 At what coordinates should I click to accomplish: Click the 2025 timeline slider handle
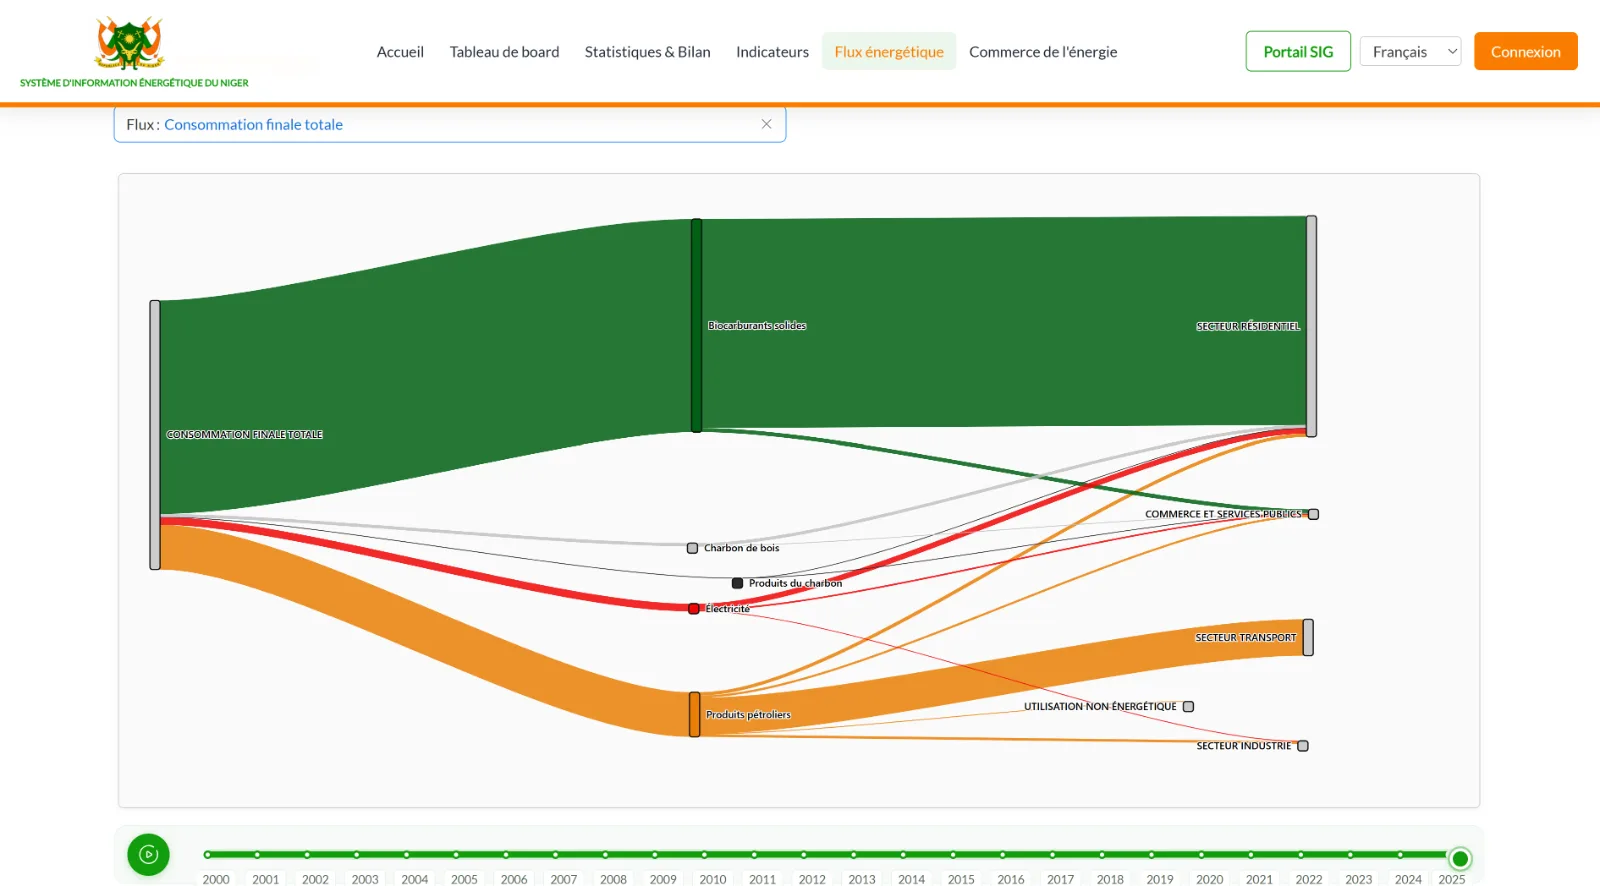1460,858
